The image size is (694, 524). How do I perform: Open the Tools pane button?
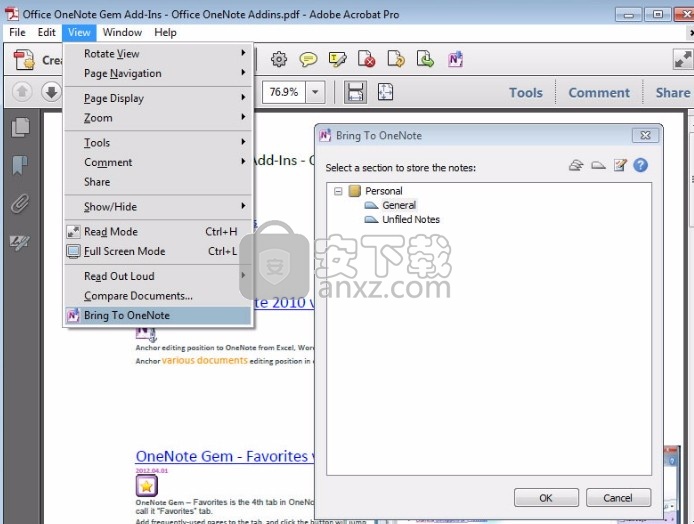coord(526,92)
